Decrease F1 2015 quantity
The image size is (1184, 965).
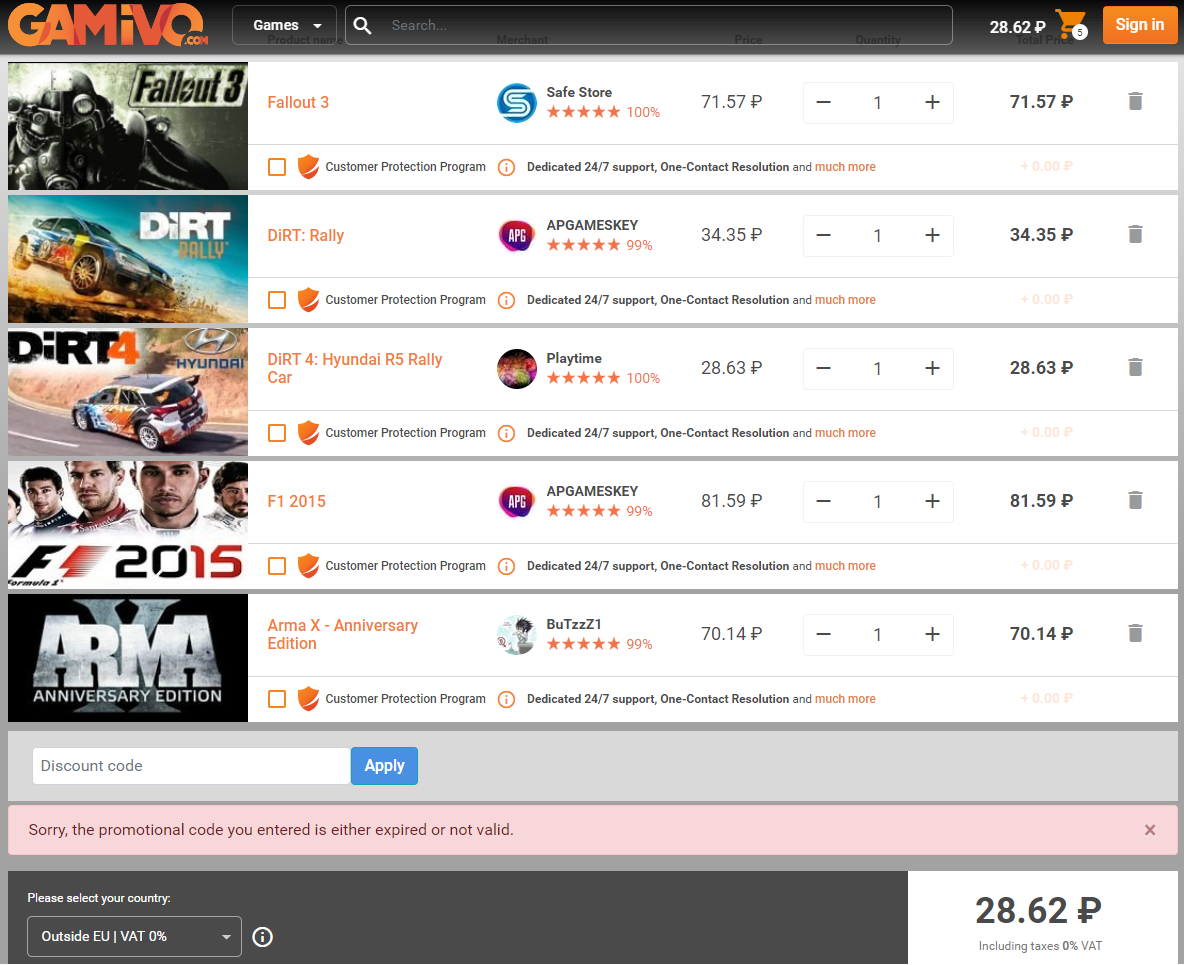point(824,501)
